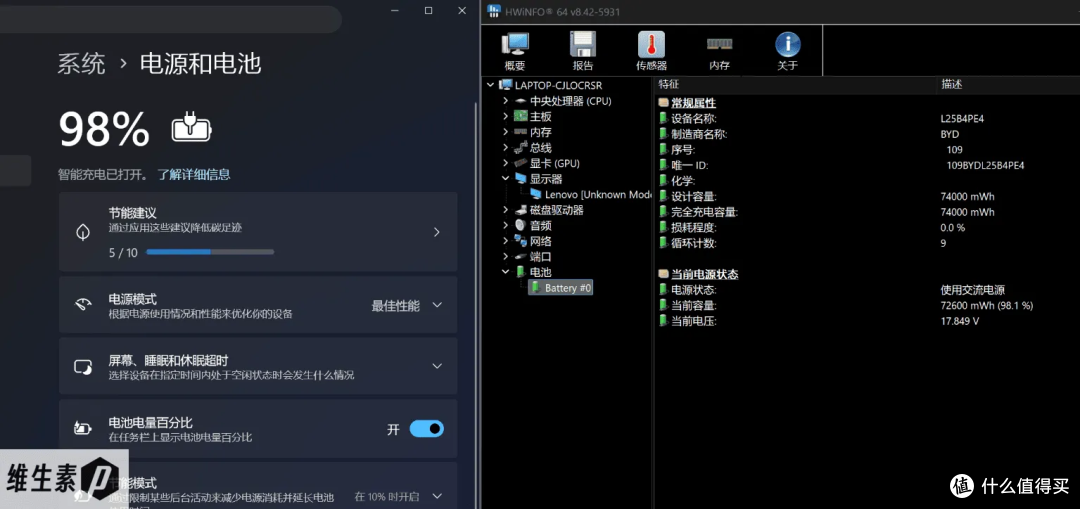Expand the 内存 tree node arrow
Image resolution: width=1080 pixels, height=509 pixels.
click(x=506, y=132)
